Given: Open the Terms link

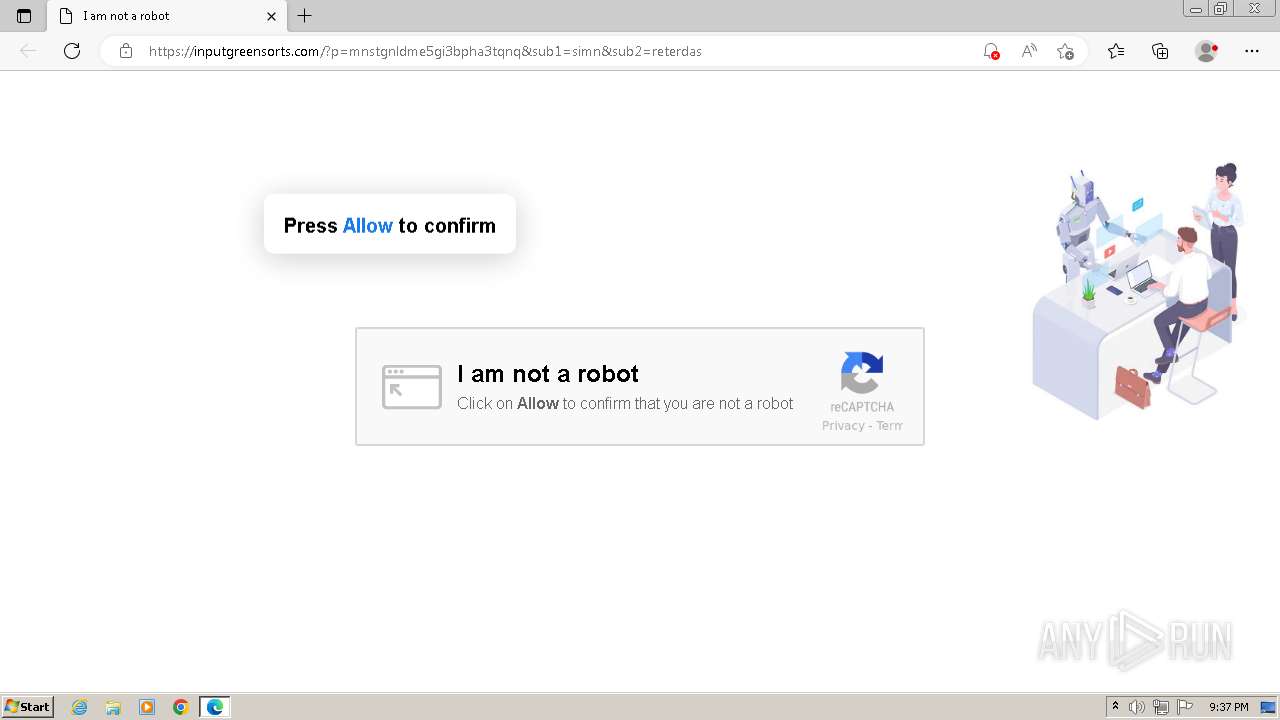Looking at the screenshot, I should 889,426.
